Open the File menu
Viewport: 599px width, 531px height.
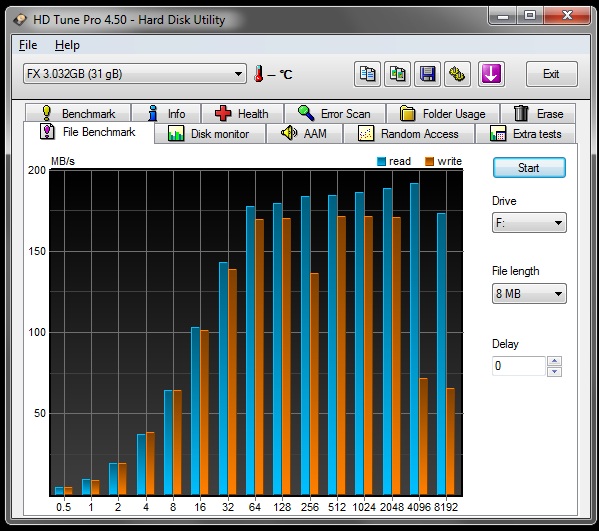coord(28,45)
